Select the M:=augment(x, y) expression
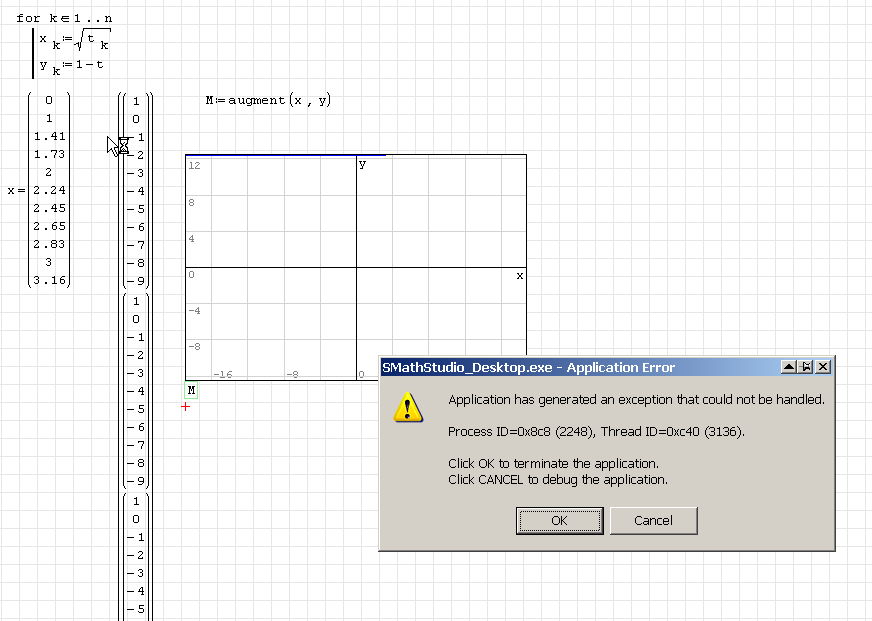This screenshot has width=872, height=621. point(268,101)
